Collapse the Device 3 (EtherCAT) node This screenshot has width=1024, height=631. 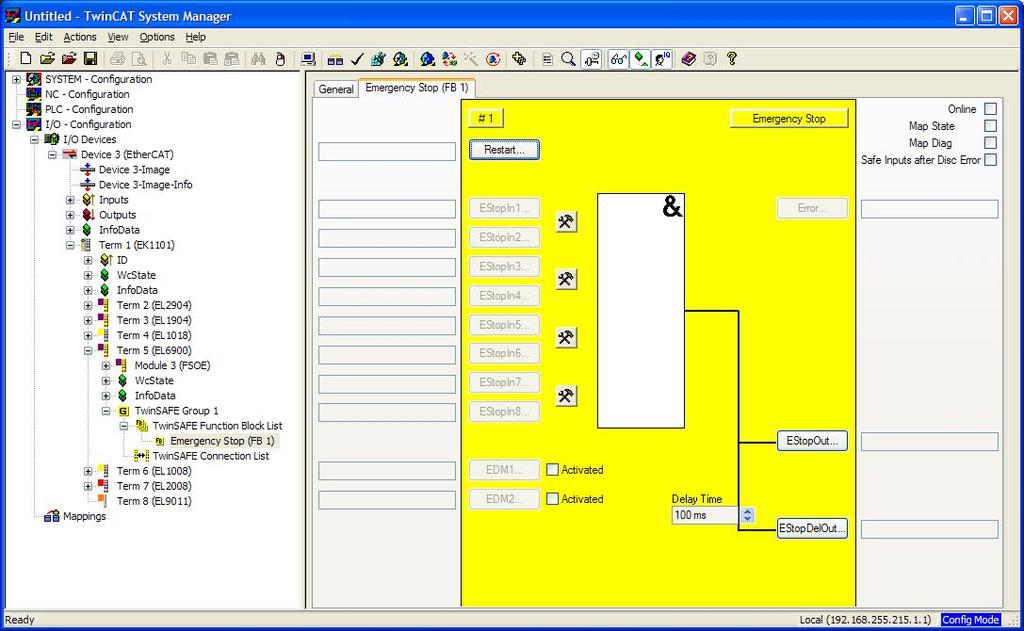pos(52,154)
